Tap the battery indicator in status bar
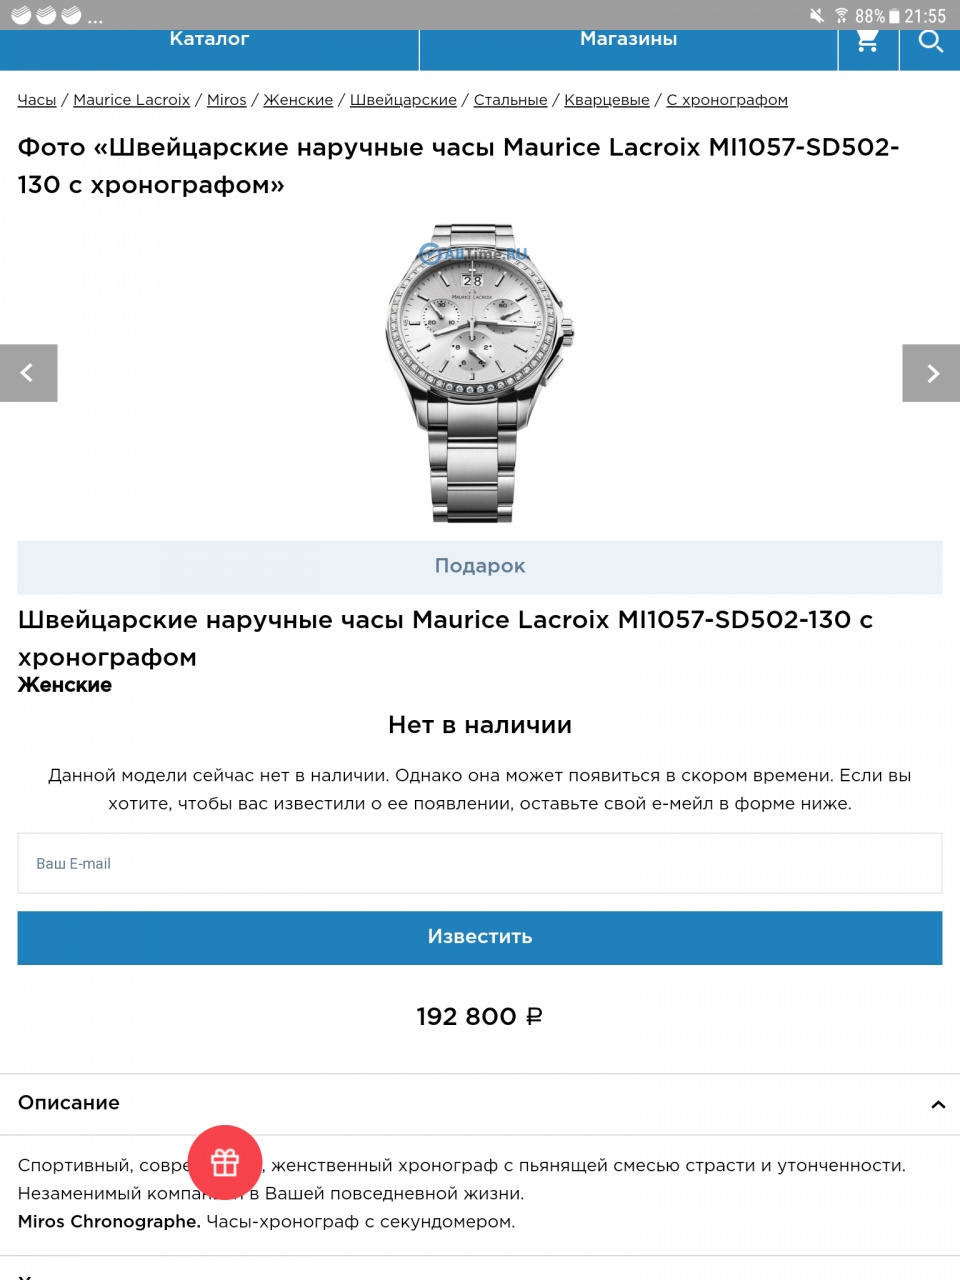The height and width of the screenshot is (1280, 960). (894, 16)
